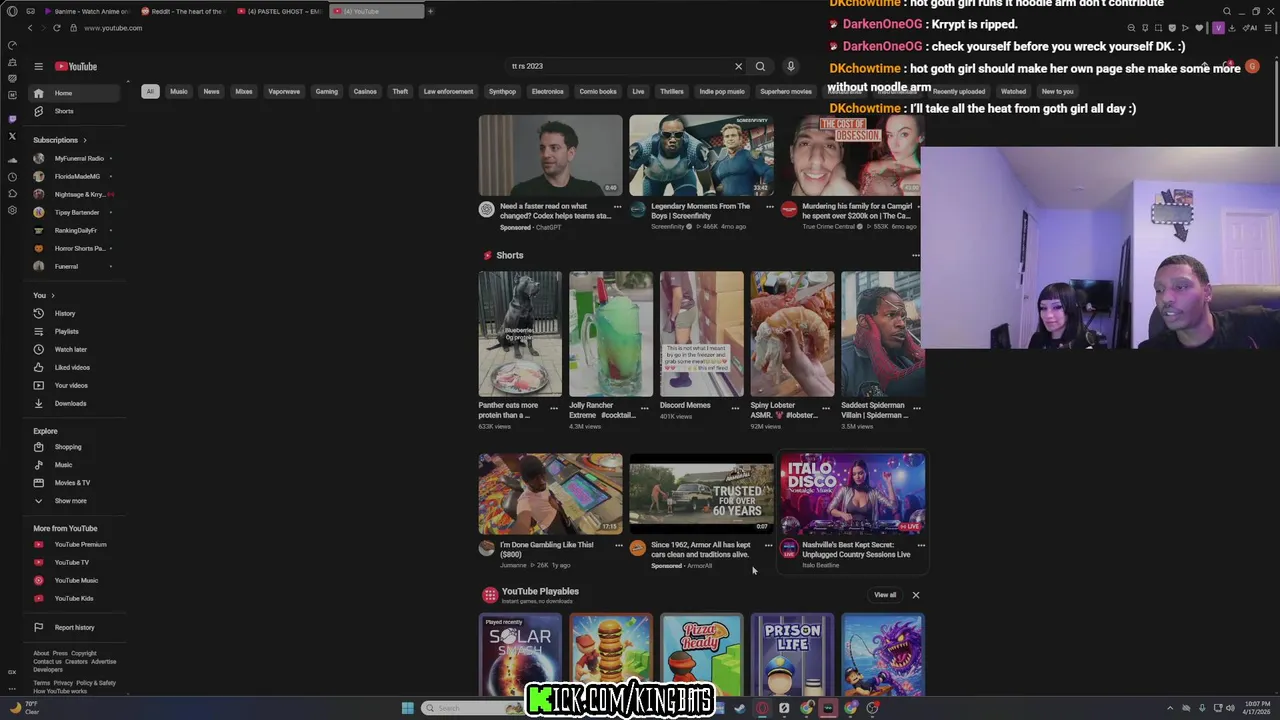Expand the You section arrow
The height and width of the screenshot is (720, 1280).
pos(53,295)
